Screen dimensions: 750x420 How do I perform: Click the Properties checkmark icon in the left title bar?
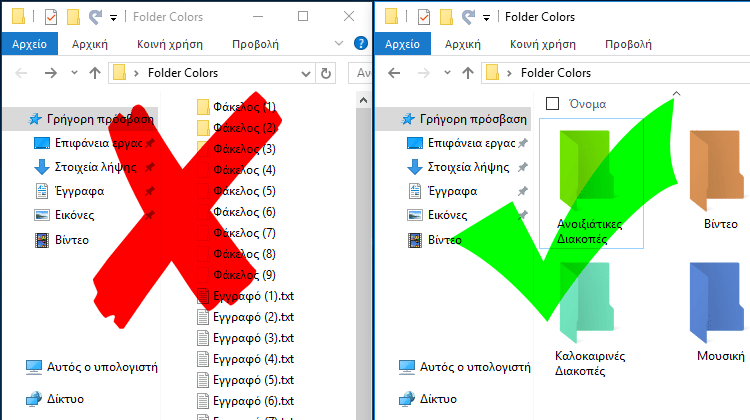[x=51, y=17]
